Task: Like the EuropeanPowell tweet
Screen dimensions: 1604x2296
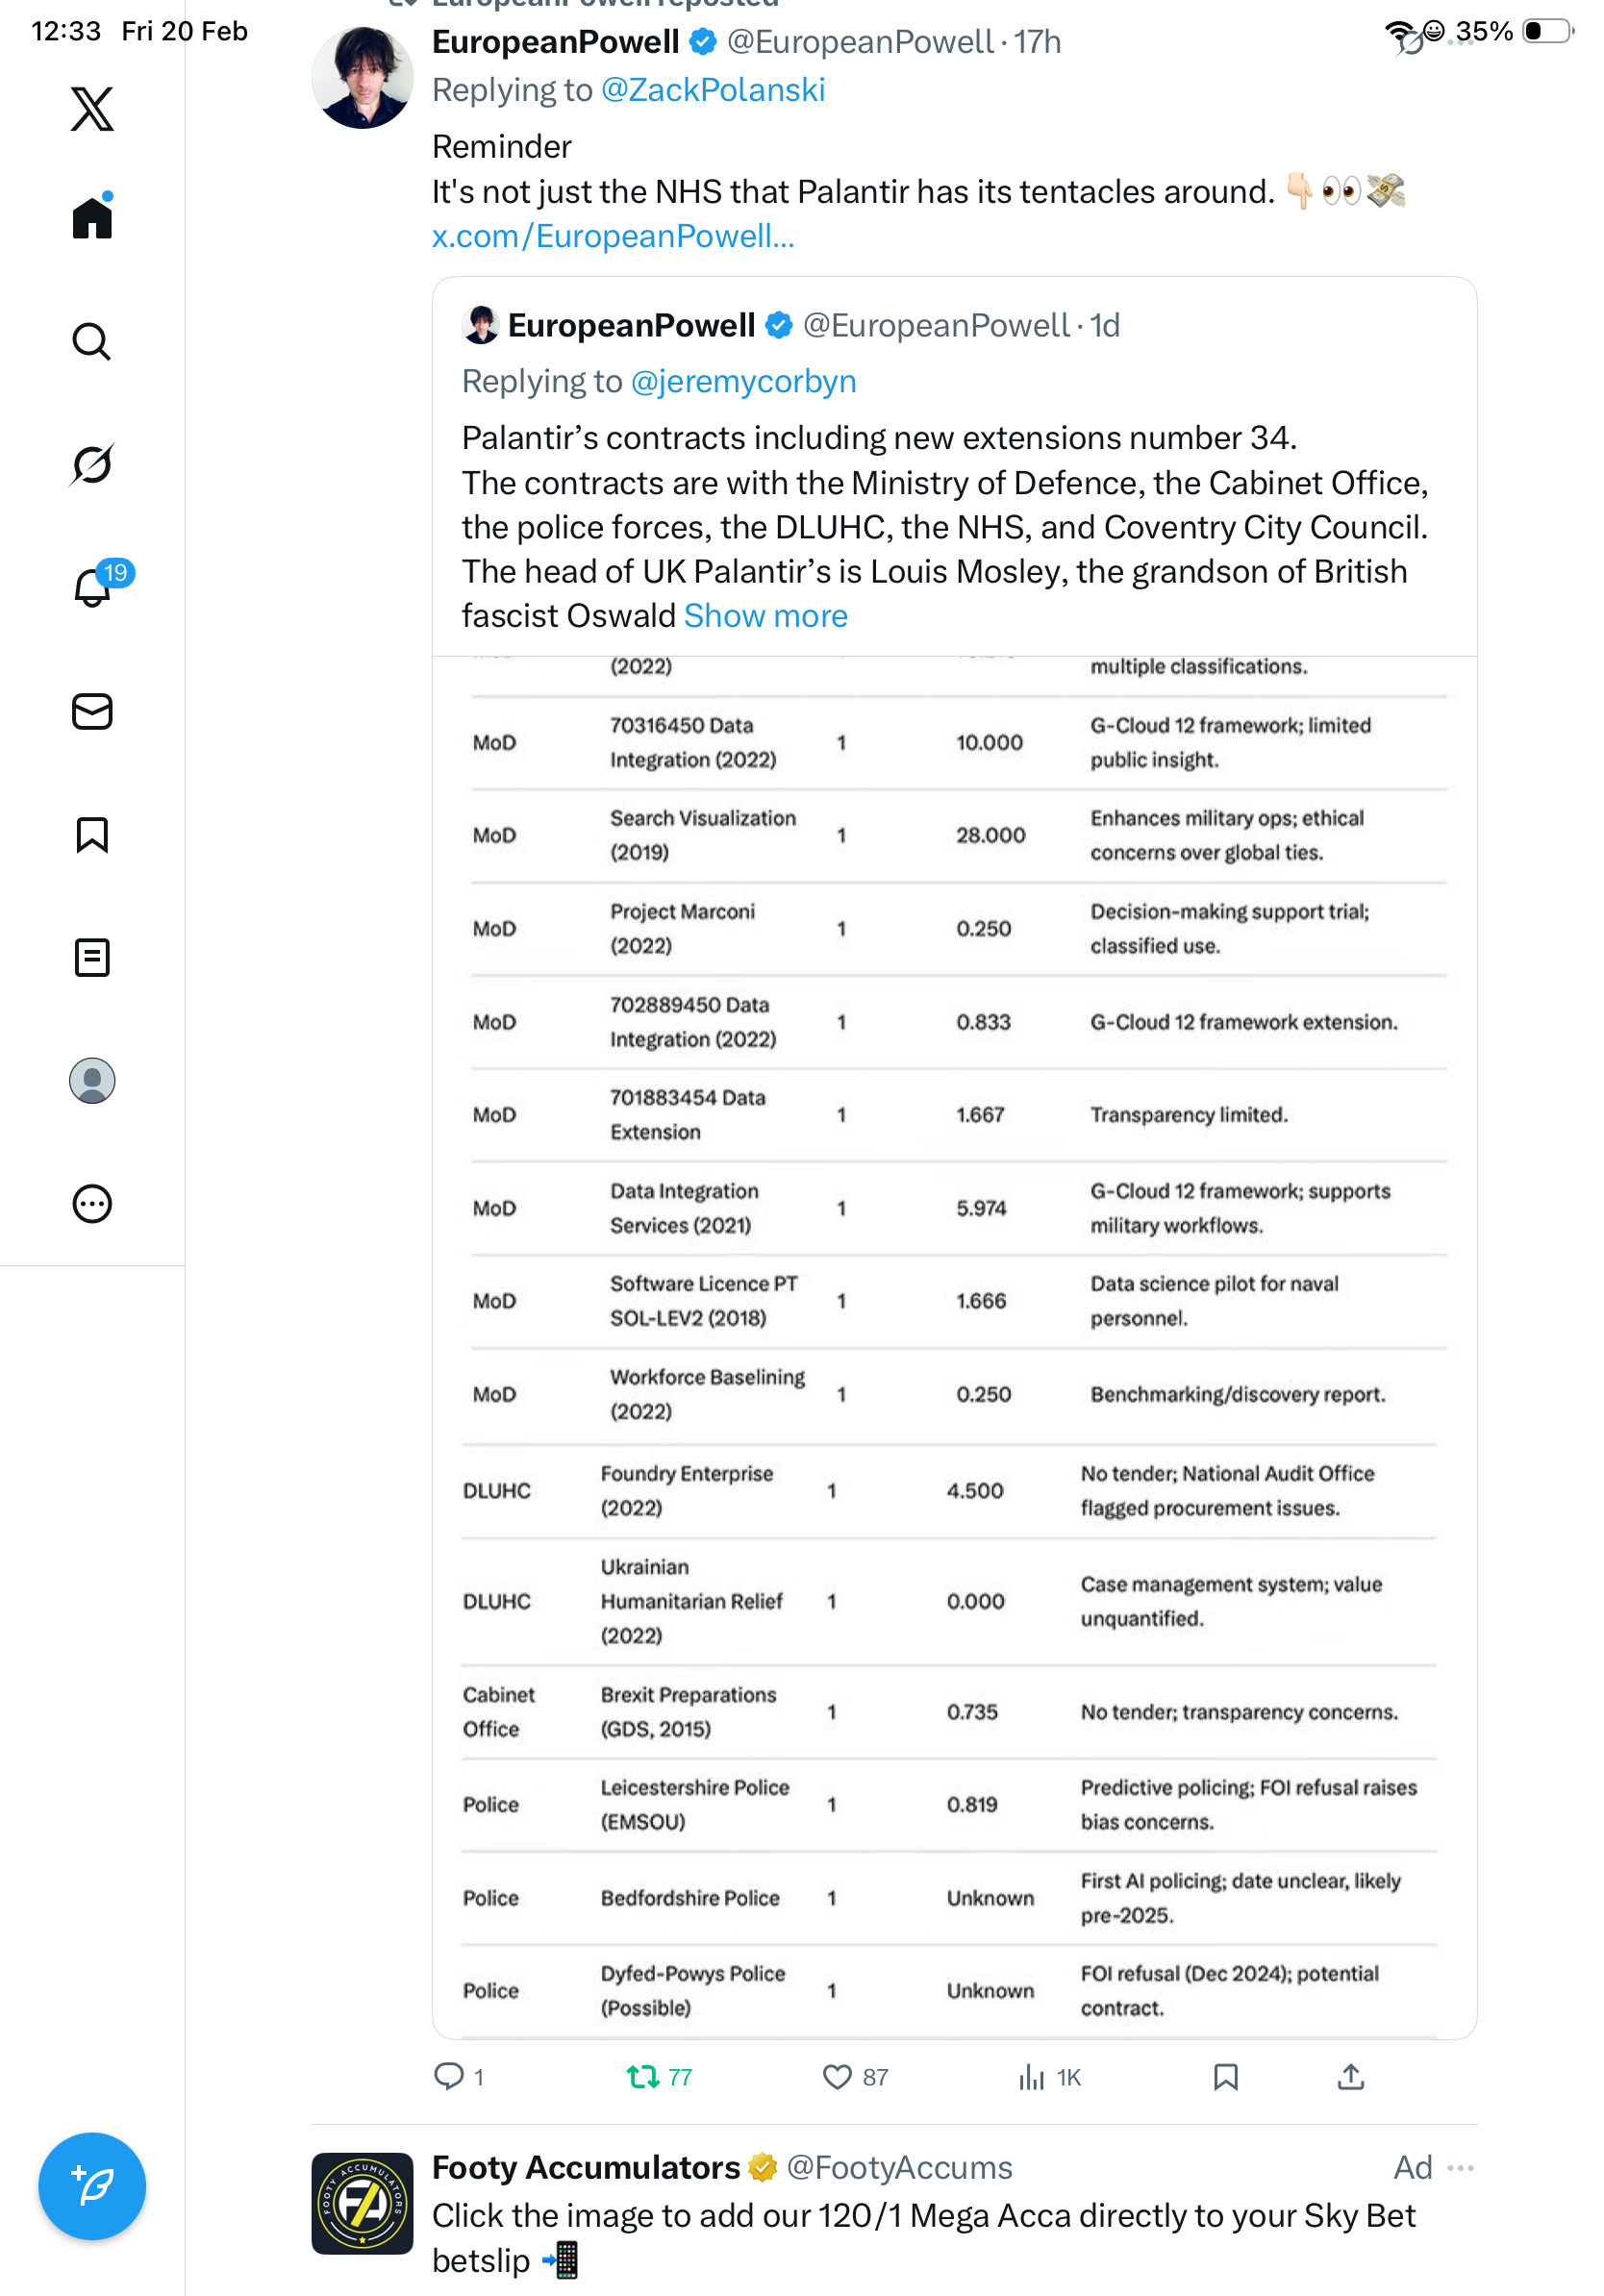Action: coord(837,2077)
